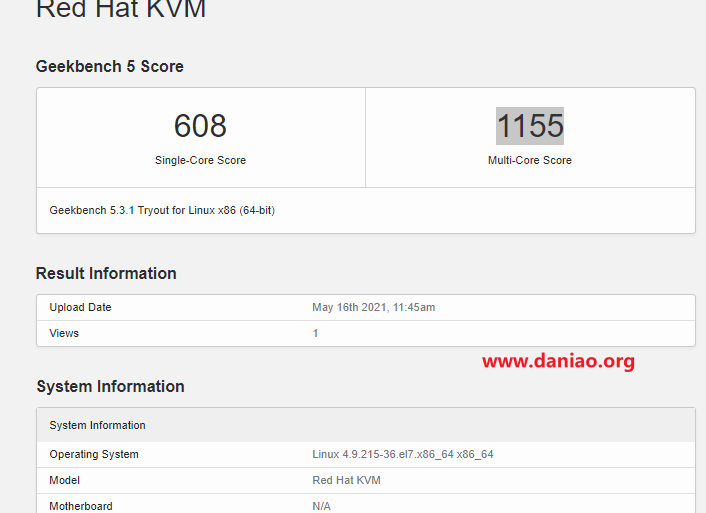
Task: Click the Geekbench 5.3.1 Tryout version text
Action: [x=162, y=210]
